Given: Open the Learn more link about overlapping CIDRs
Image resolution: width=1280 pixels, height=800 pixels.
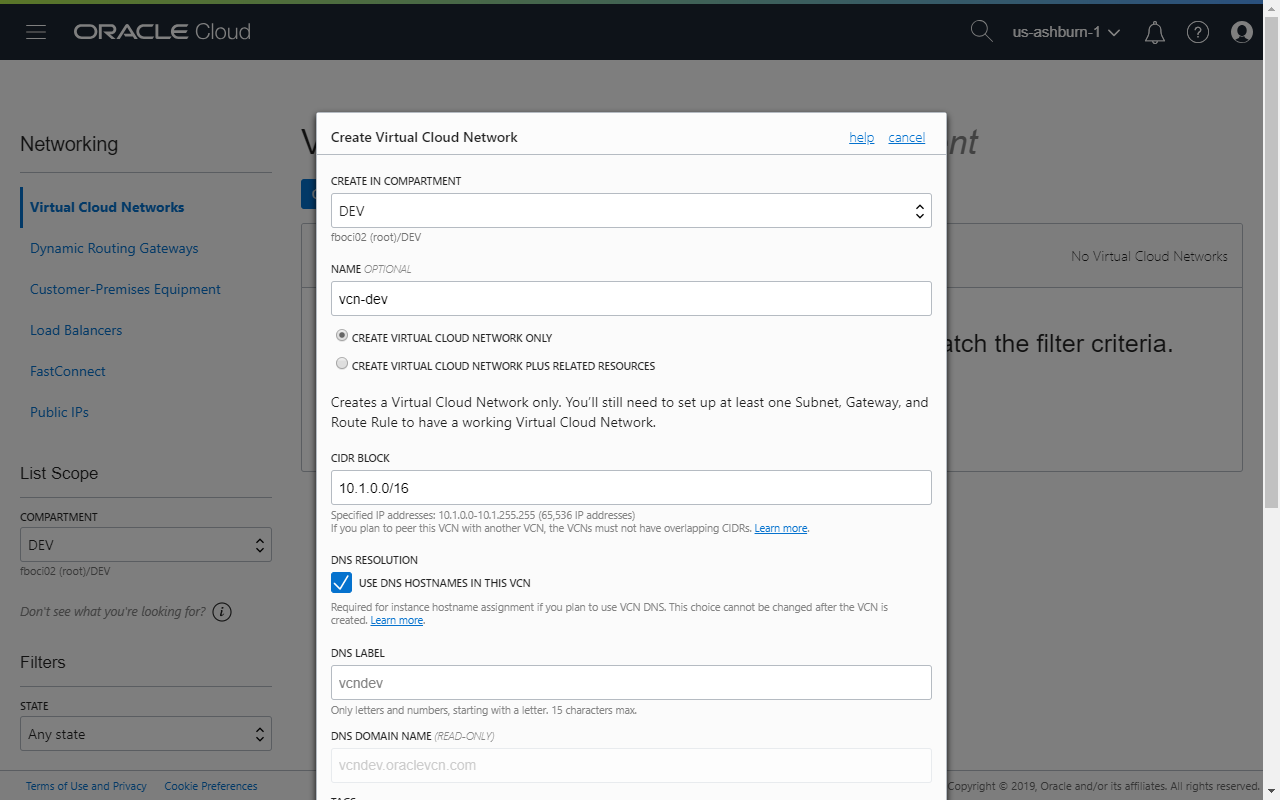Looking at the screenshot, I should tap(781, 528).
